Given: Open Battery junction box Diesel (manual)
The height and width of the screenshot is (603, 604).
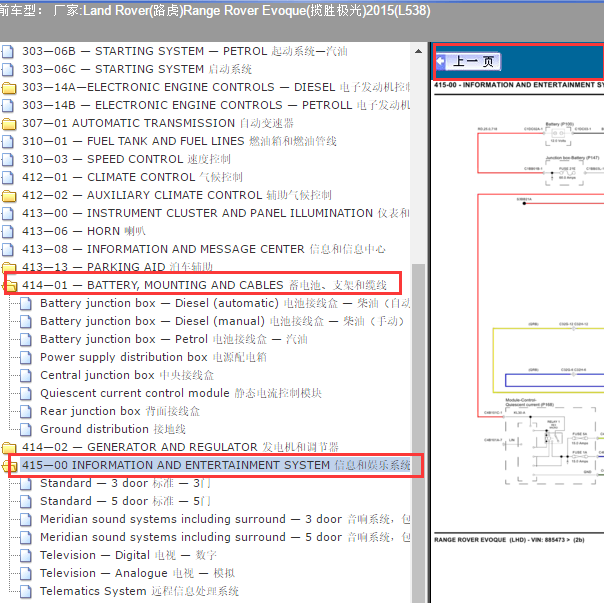Looking at the screenshot, I should click(x=222, y=321).
